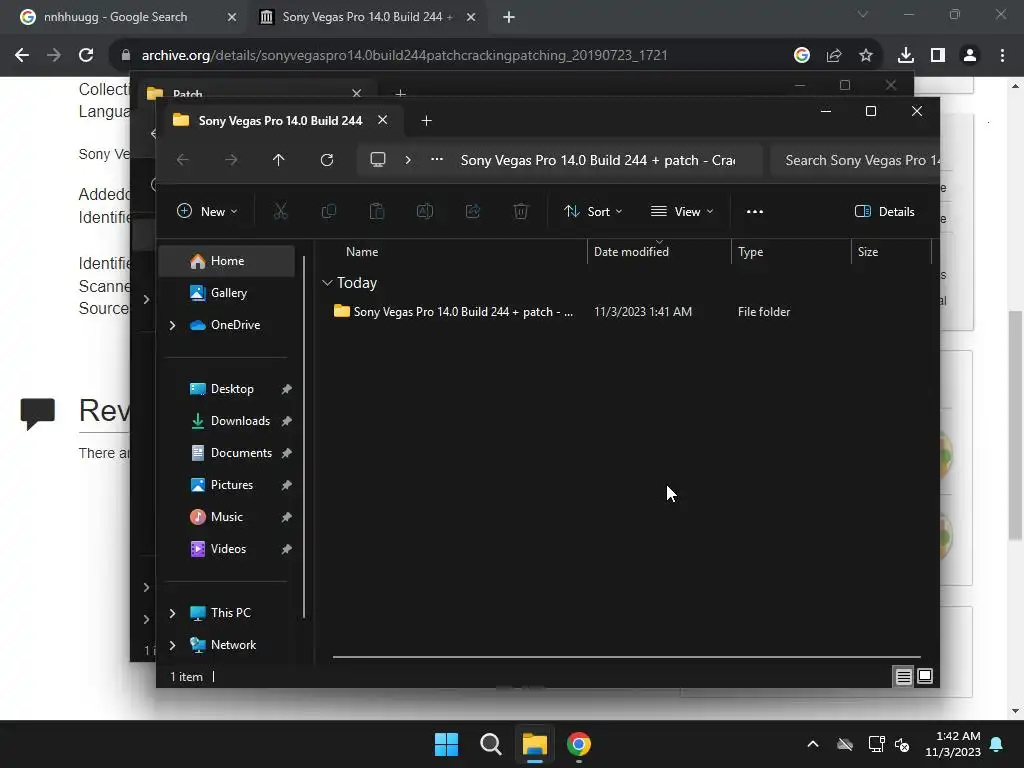Unpin Pictures using its pin icon
Screen dimensions: 1024x768
point(286,485)
